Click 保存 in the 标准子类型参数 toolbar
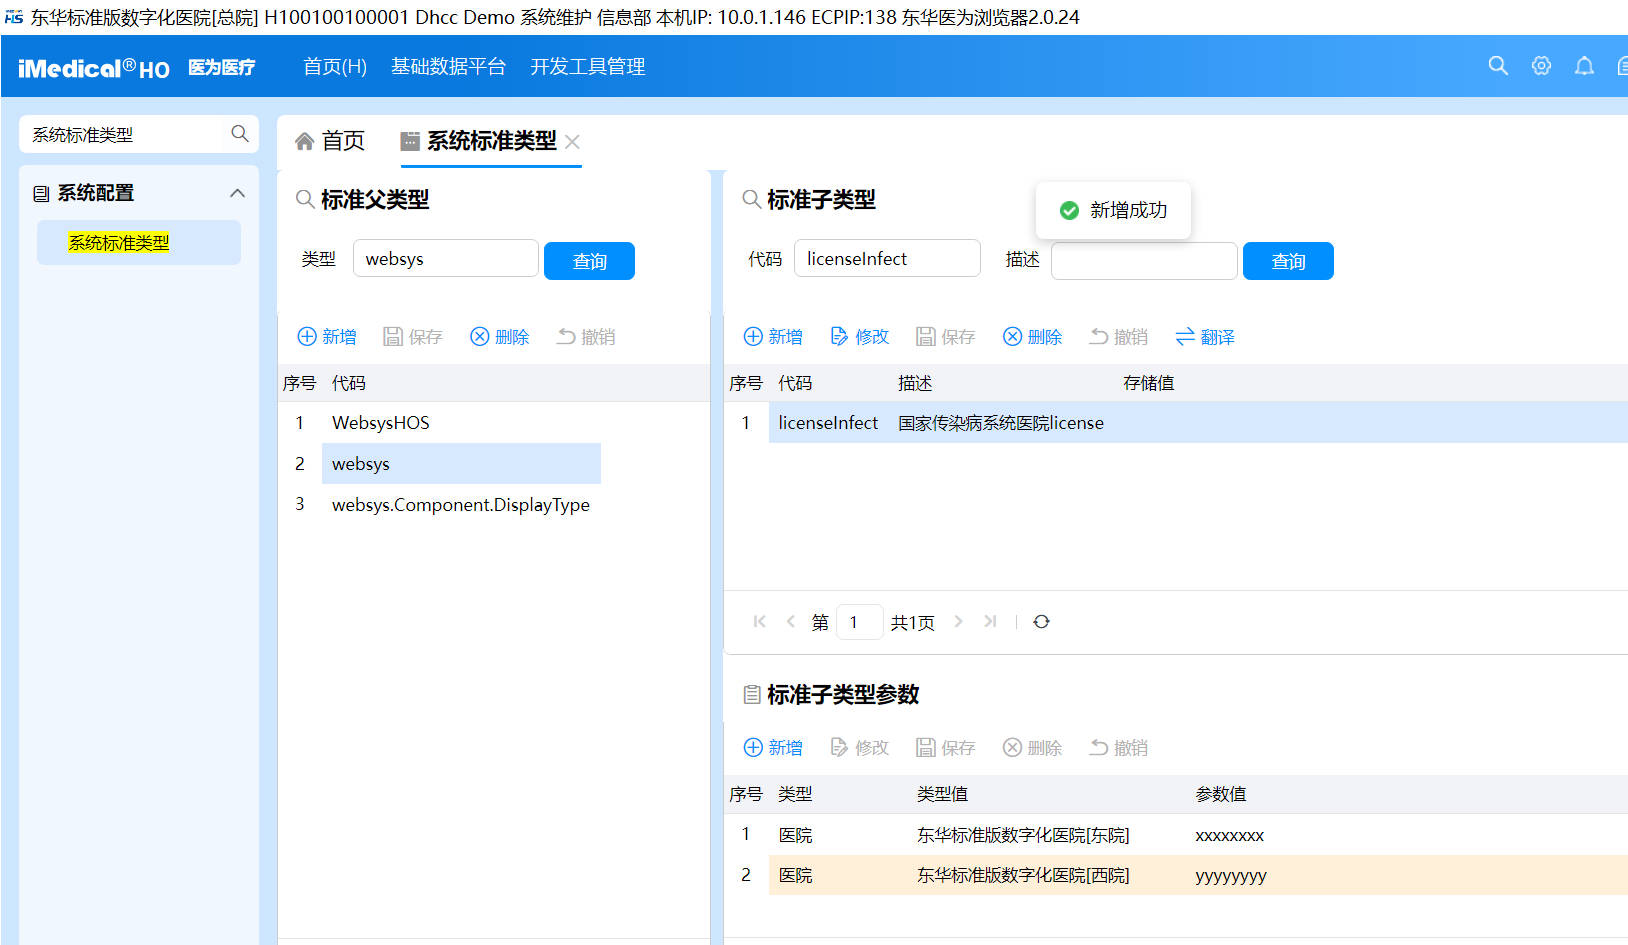This screenshot has height=945, width=1628. click(x=946, y=748)
